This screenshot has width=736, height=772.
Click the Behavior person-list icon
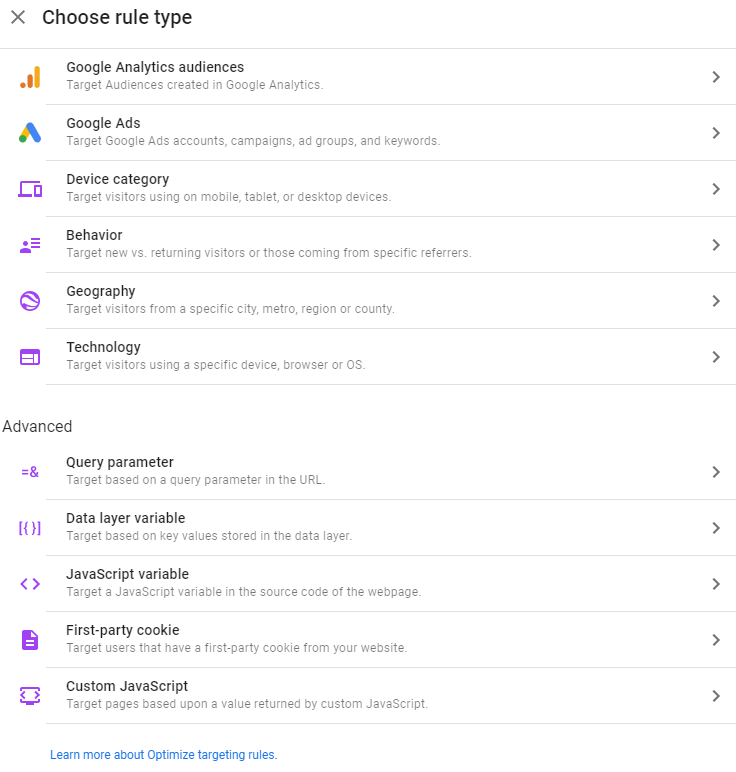pyautogui.click(x=30, y=245)
